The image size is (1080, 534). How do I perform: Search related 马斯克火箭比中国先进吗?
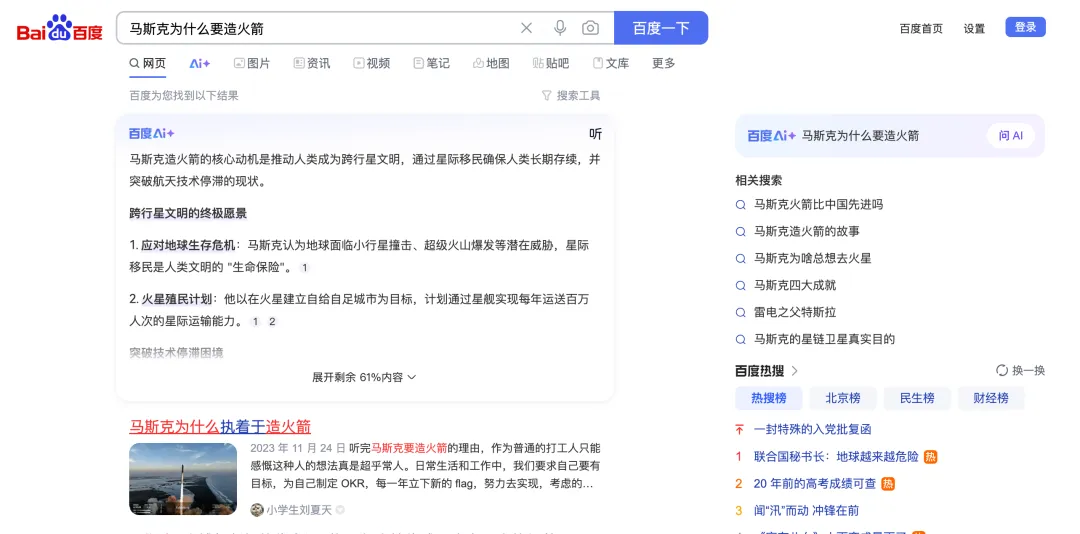point(818,205)
